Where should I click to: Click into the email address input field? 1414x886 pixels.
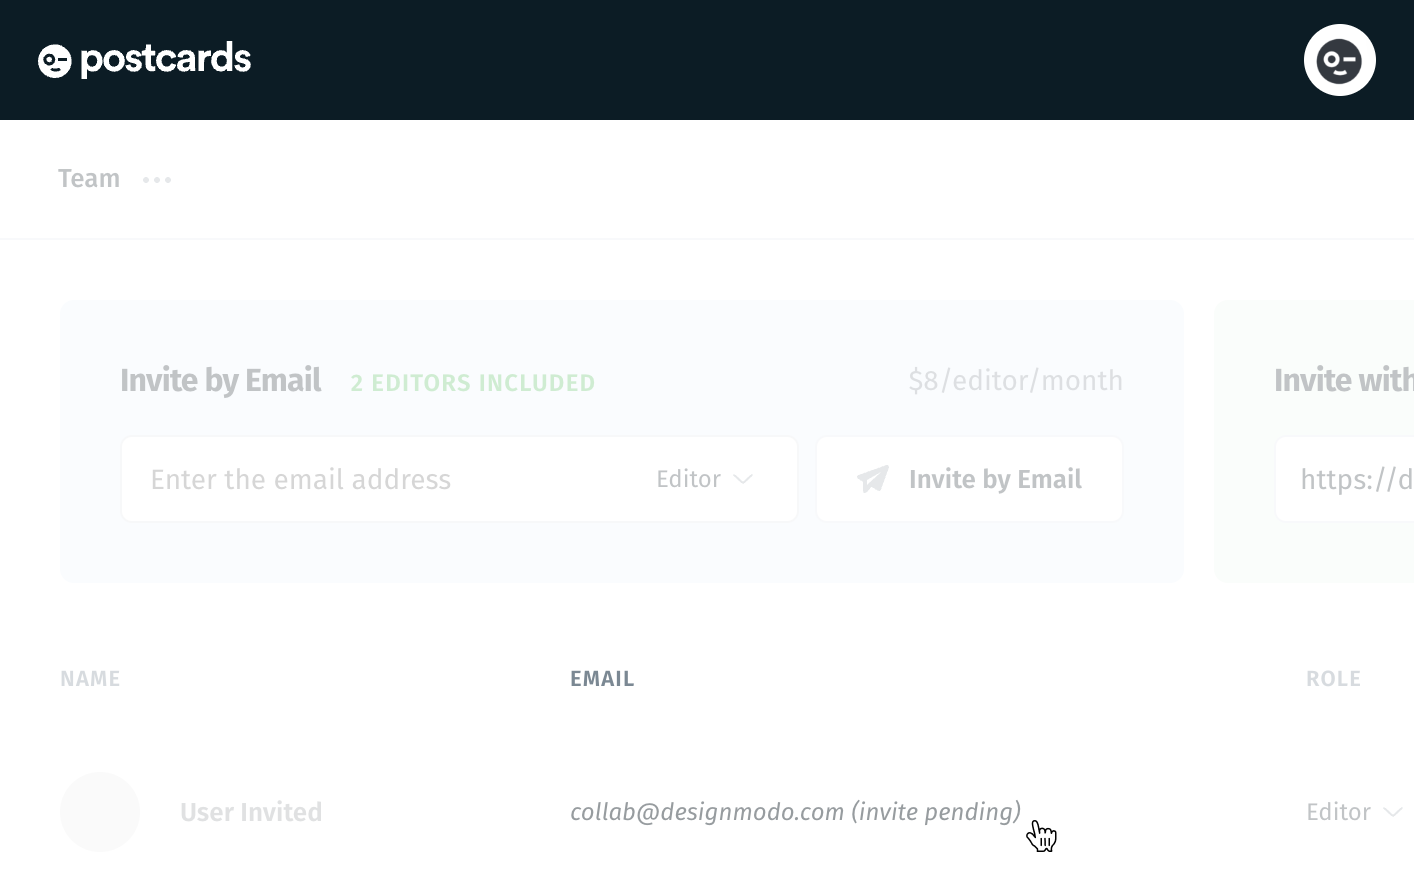point(385,479)
